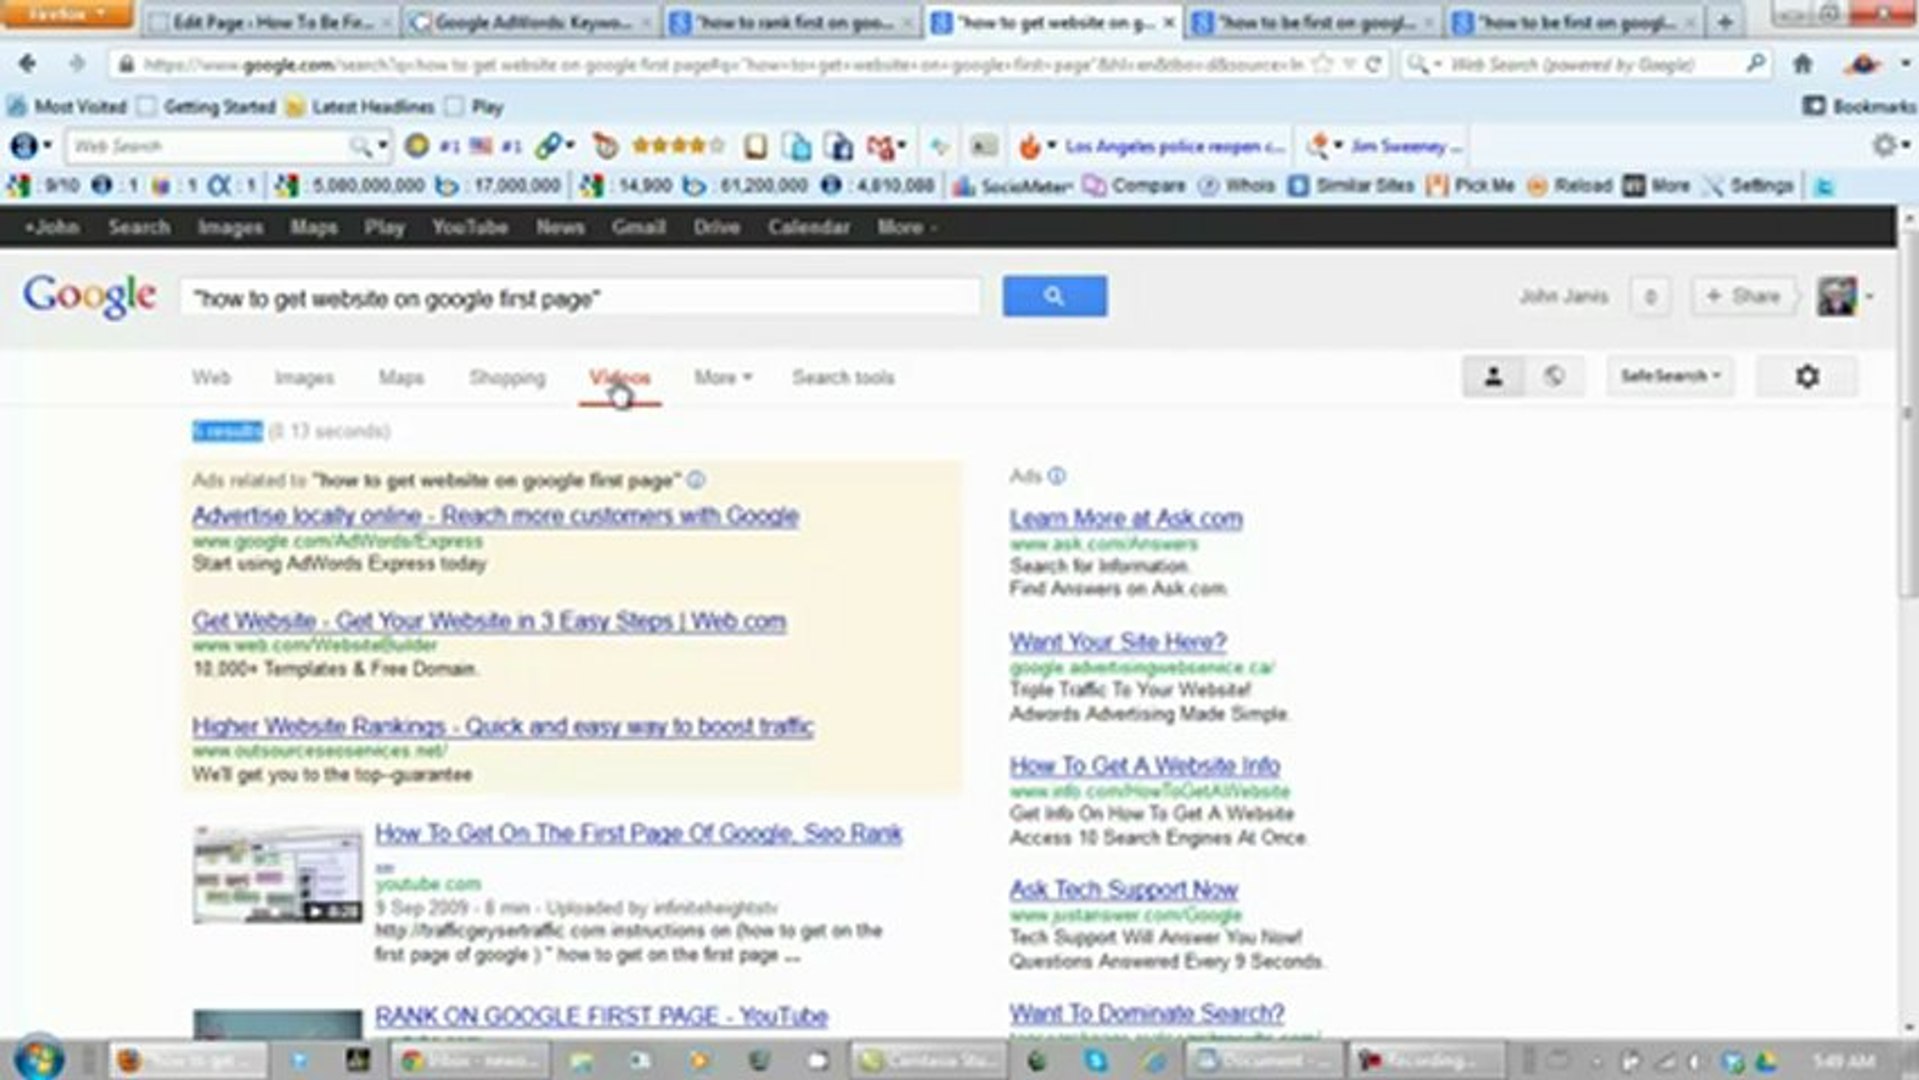Open the gear dropdown on the toolbar's right end

(1889, 146)
